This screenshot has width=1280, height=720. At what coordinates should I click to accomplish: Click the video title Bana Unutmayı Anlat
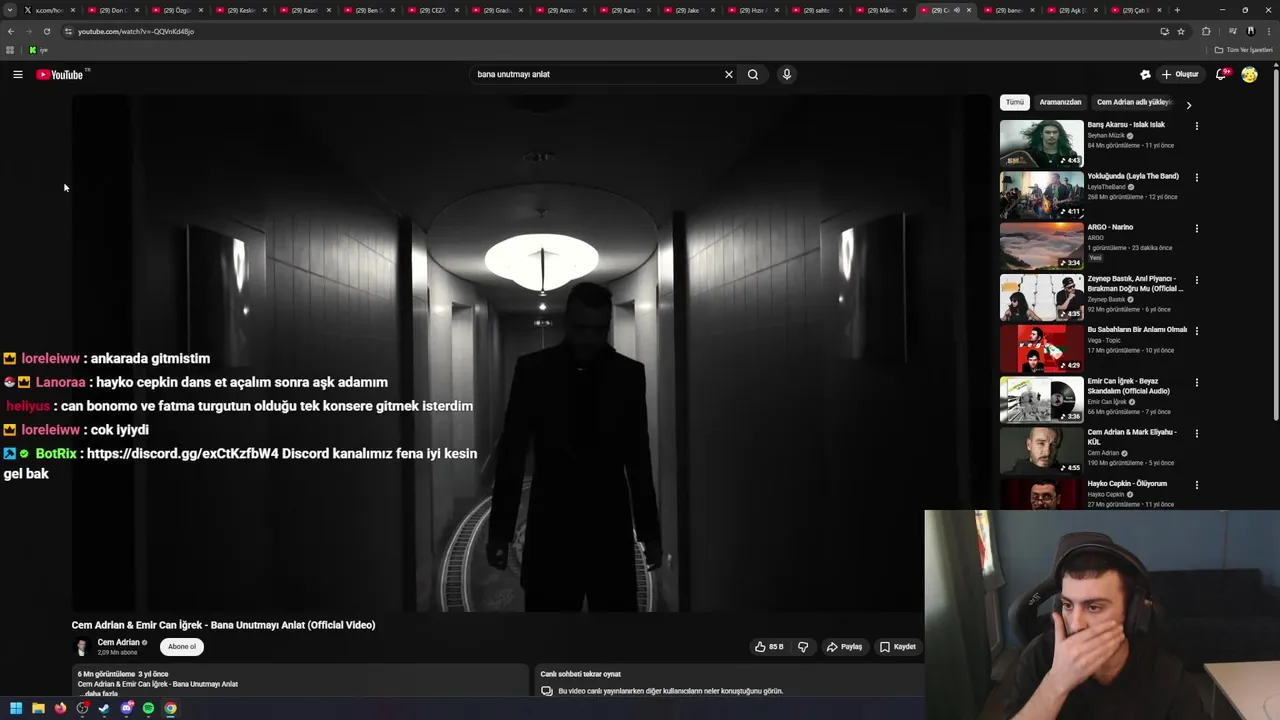223,625
